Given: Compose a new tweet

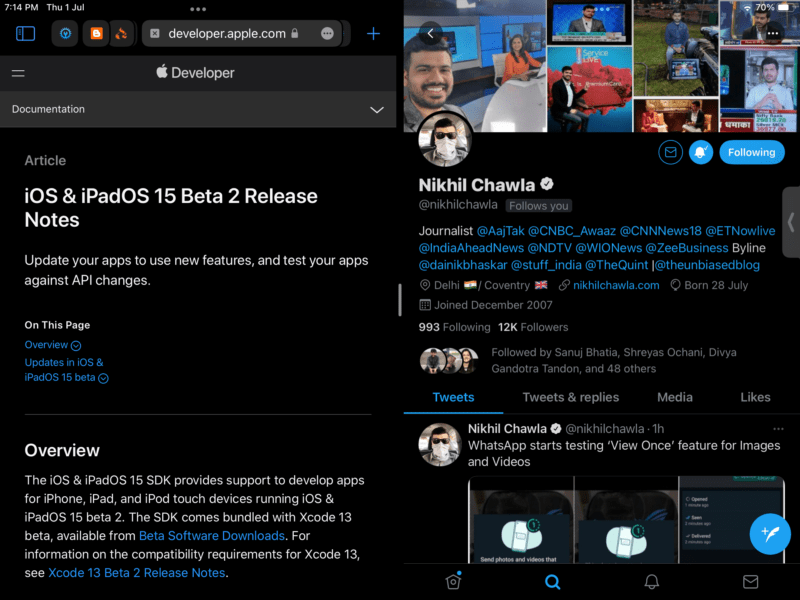Looking at the screenshot, I should click(x=770, y=534).
